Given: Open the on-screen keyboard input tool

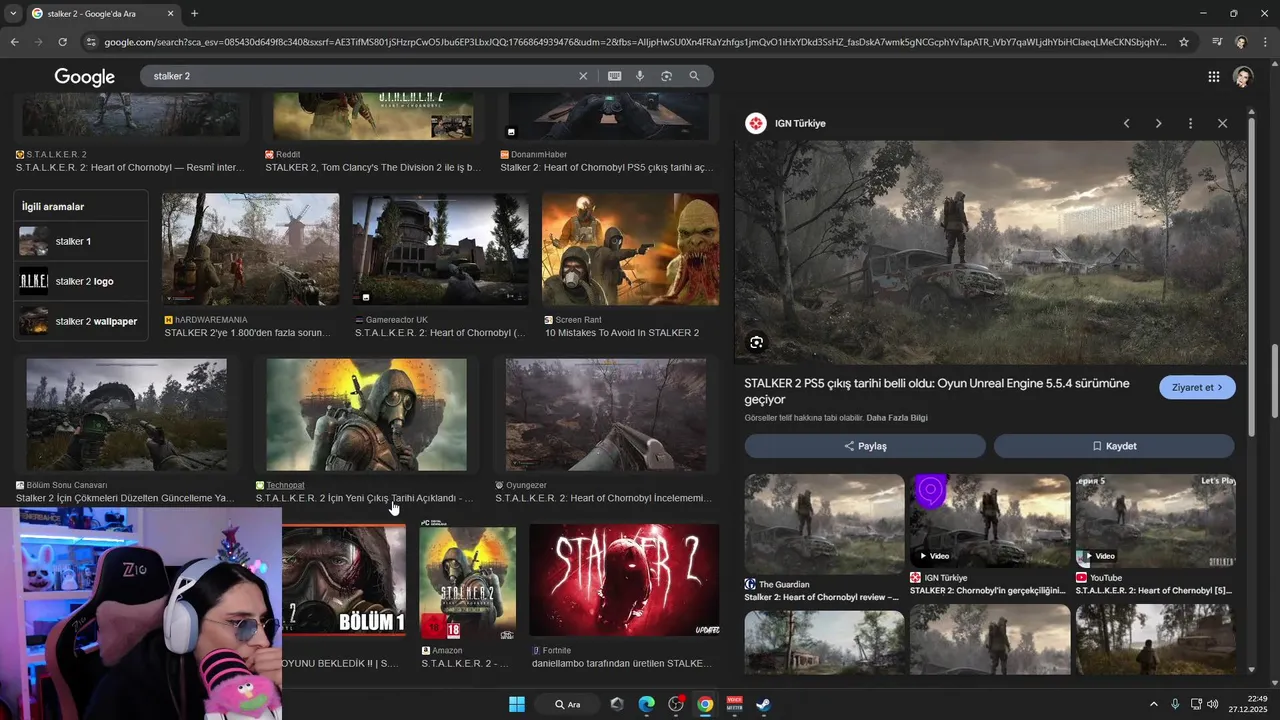Looking at the screenshot, I should 614,76.
